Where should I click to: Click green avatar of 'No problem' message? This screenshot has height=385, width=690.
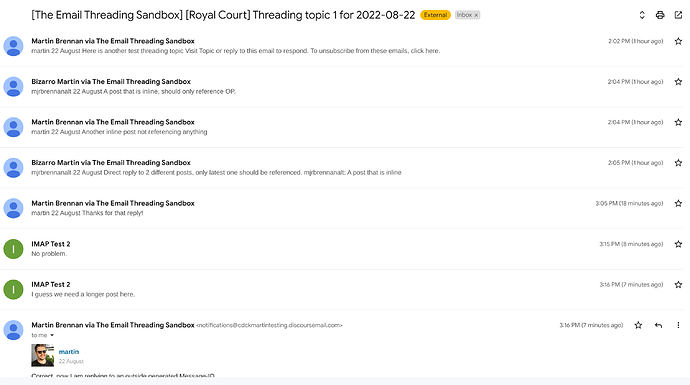click(13, 249)
